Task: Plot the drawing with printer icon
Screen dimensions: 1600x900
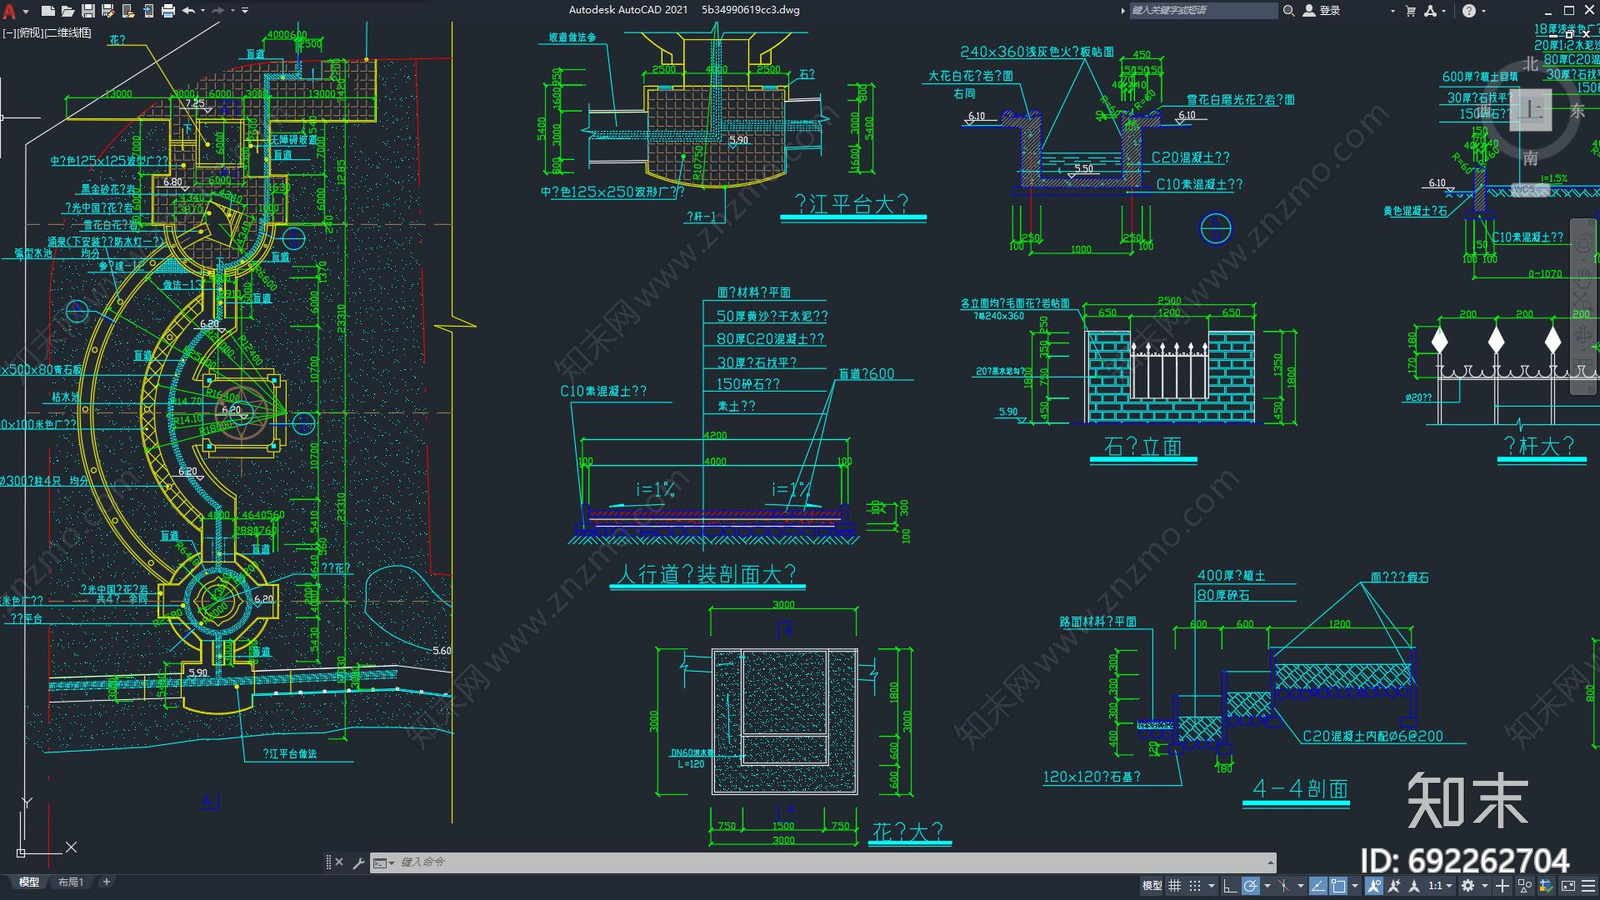Action: pyautogui.click(x=168, y=11)
